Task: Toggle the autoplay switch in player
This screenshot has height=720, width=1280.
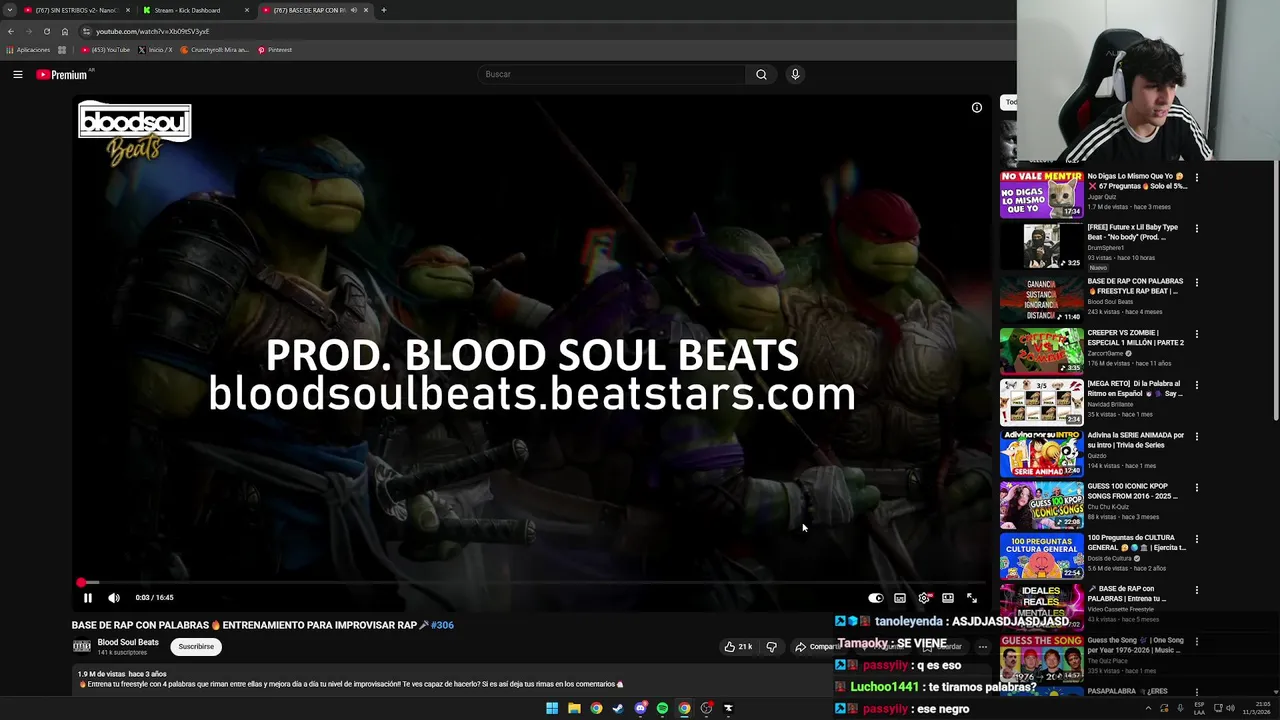Action: pos(875,598)
